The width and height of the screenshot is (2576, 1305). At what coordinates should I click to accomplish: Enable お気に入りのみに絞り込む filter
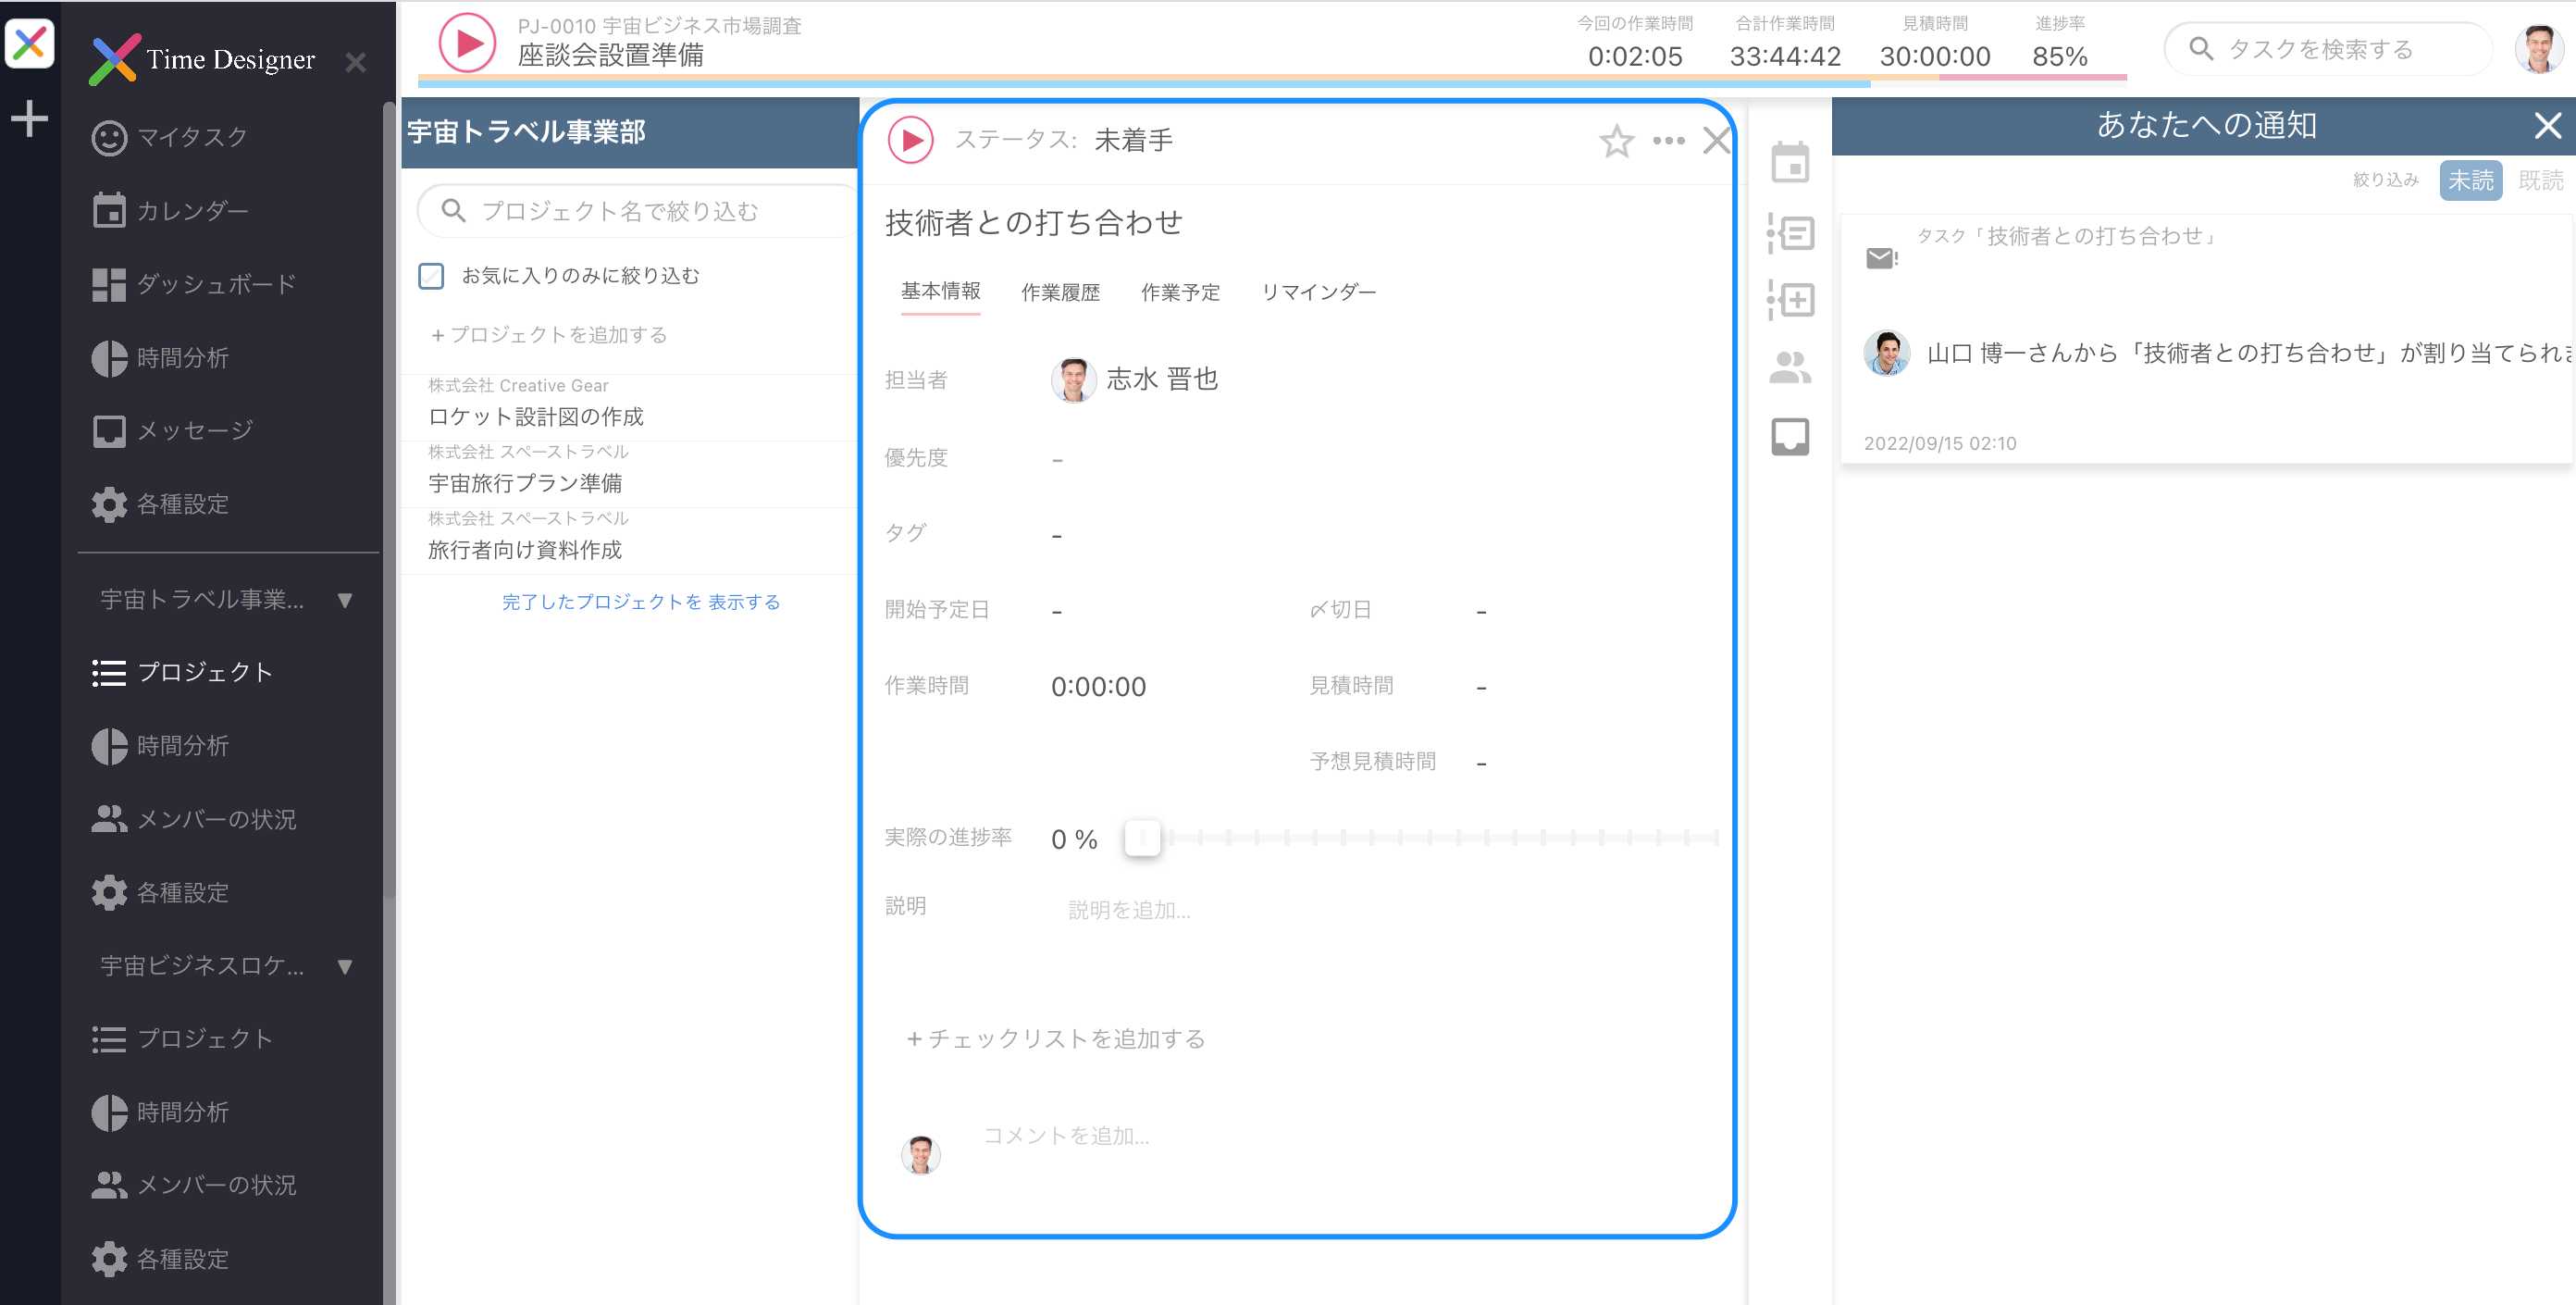click(x=431, y=275)
